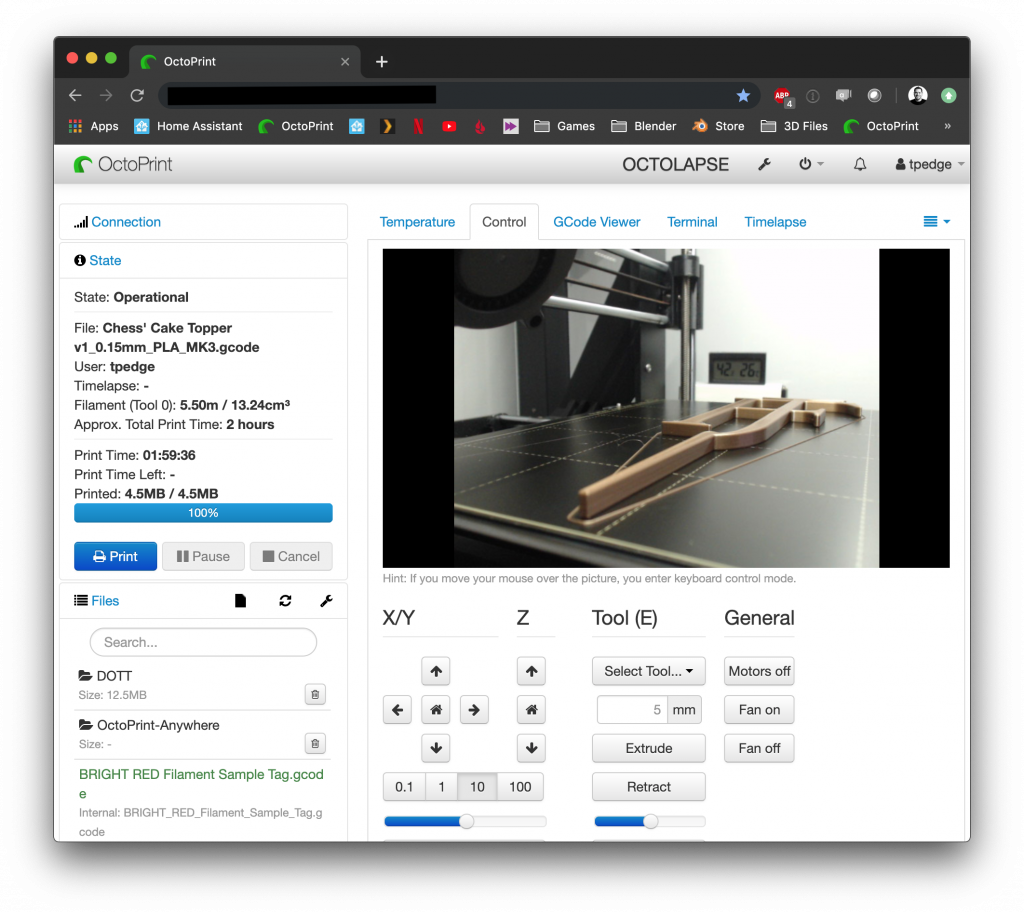Screen dimensions: 1024x913
Task: Open Home Assistant bookmark
Action: click(x=188, y=127)
